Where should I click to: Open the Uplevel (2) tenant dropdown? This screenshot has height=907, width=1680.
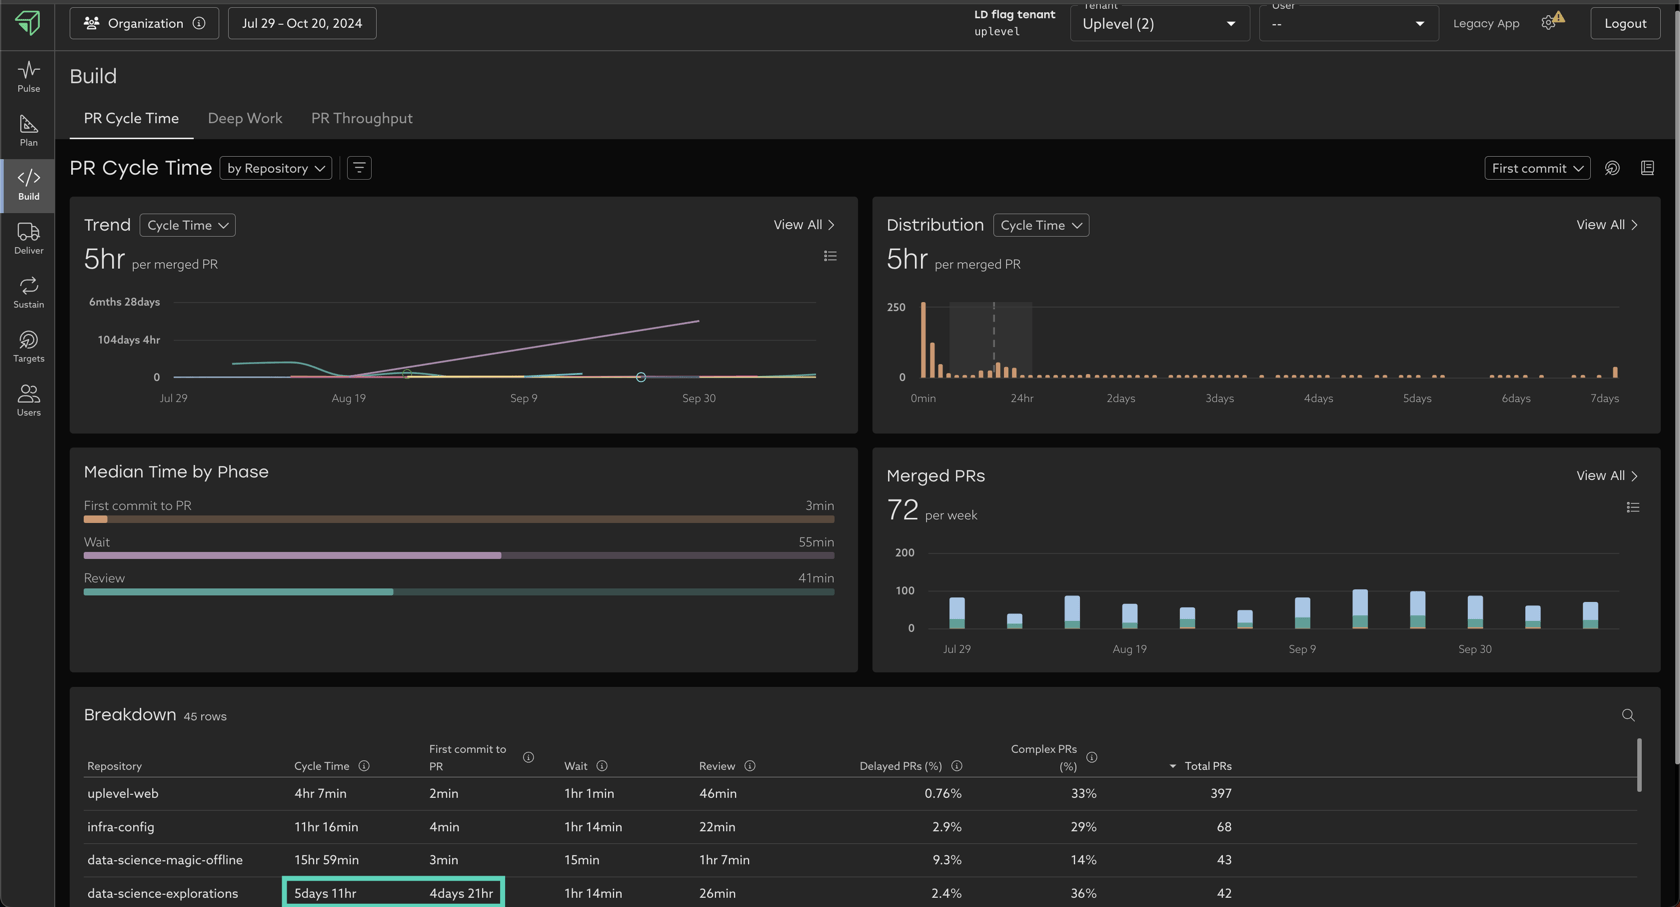(1159, 23)
